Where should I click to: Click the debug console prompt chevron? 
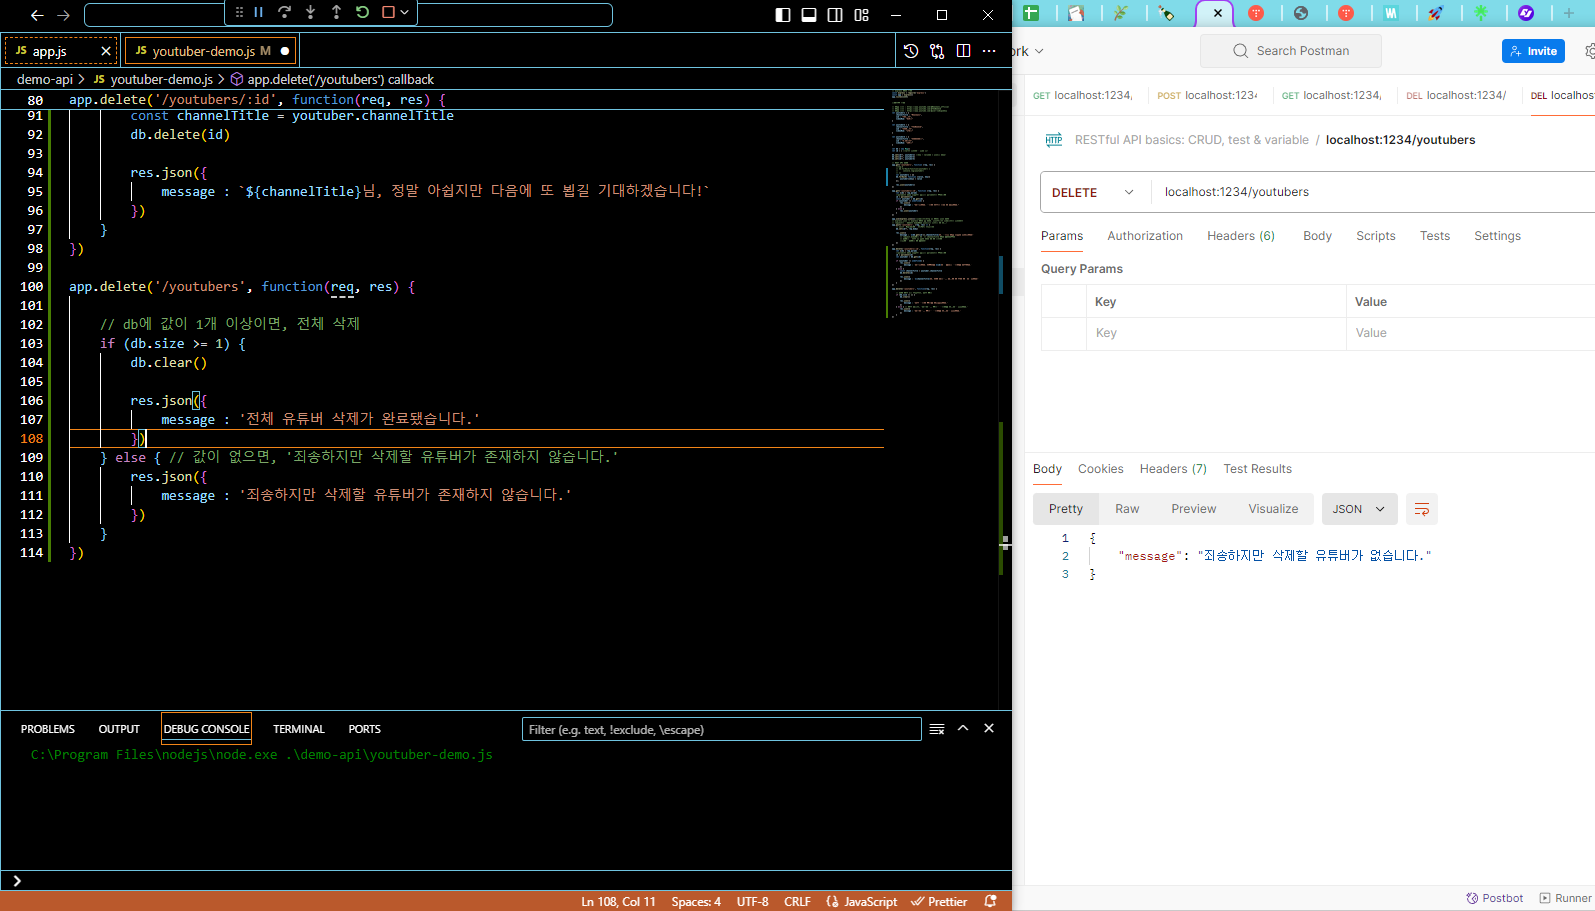point(17,880)
